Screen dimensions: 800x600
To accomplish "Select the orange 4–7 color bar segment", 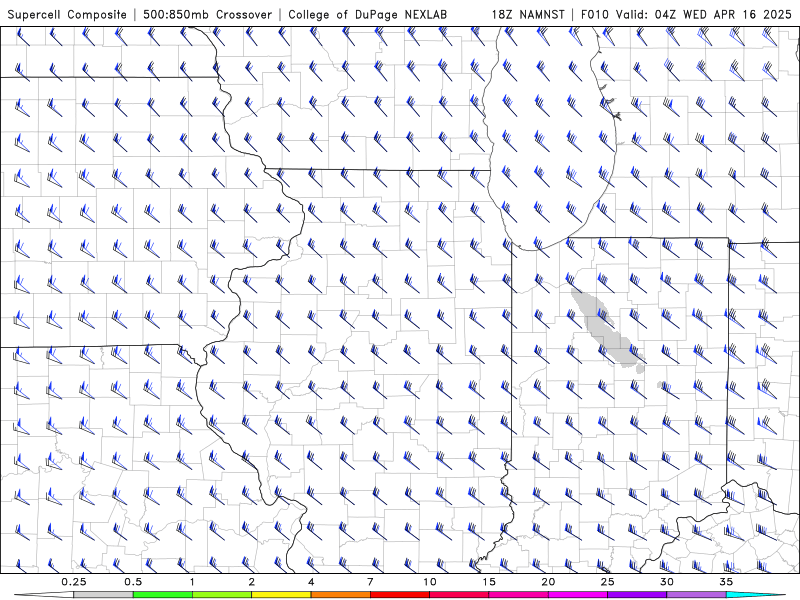I will pos(340,595).
